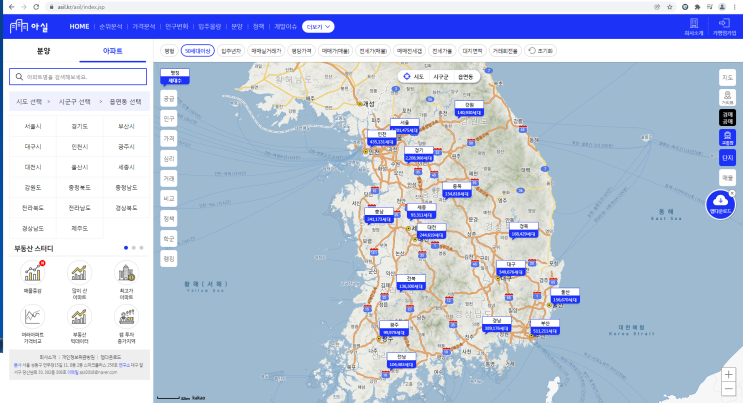Expand the 시도 선택 step selector

tap(29, 101)
